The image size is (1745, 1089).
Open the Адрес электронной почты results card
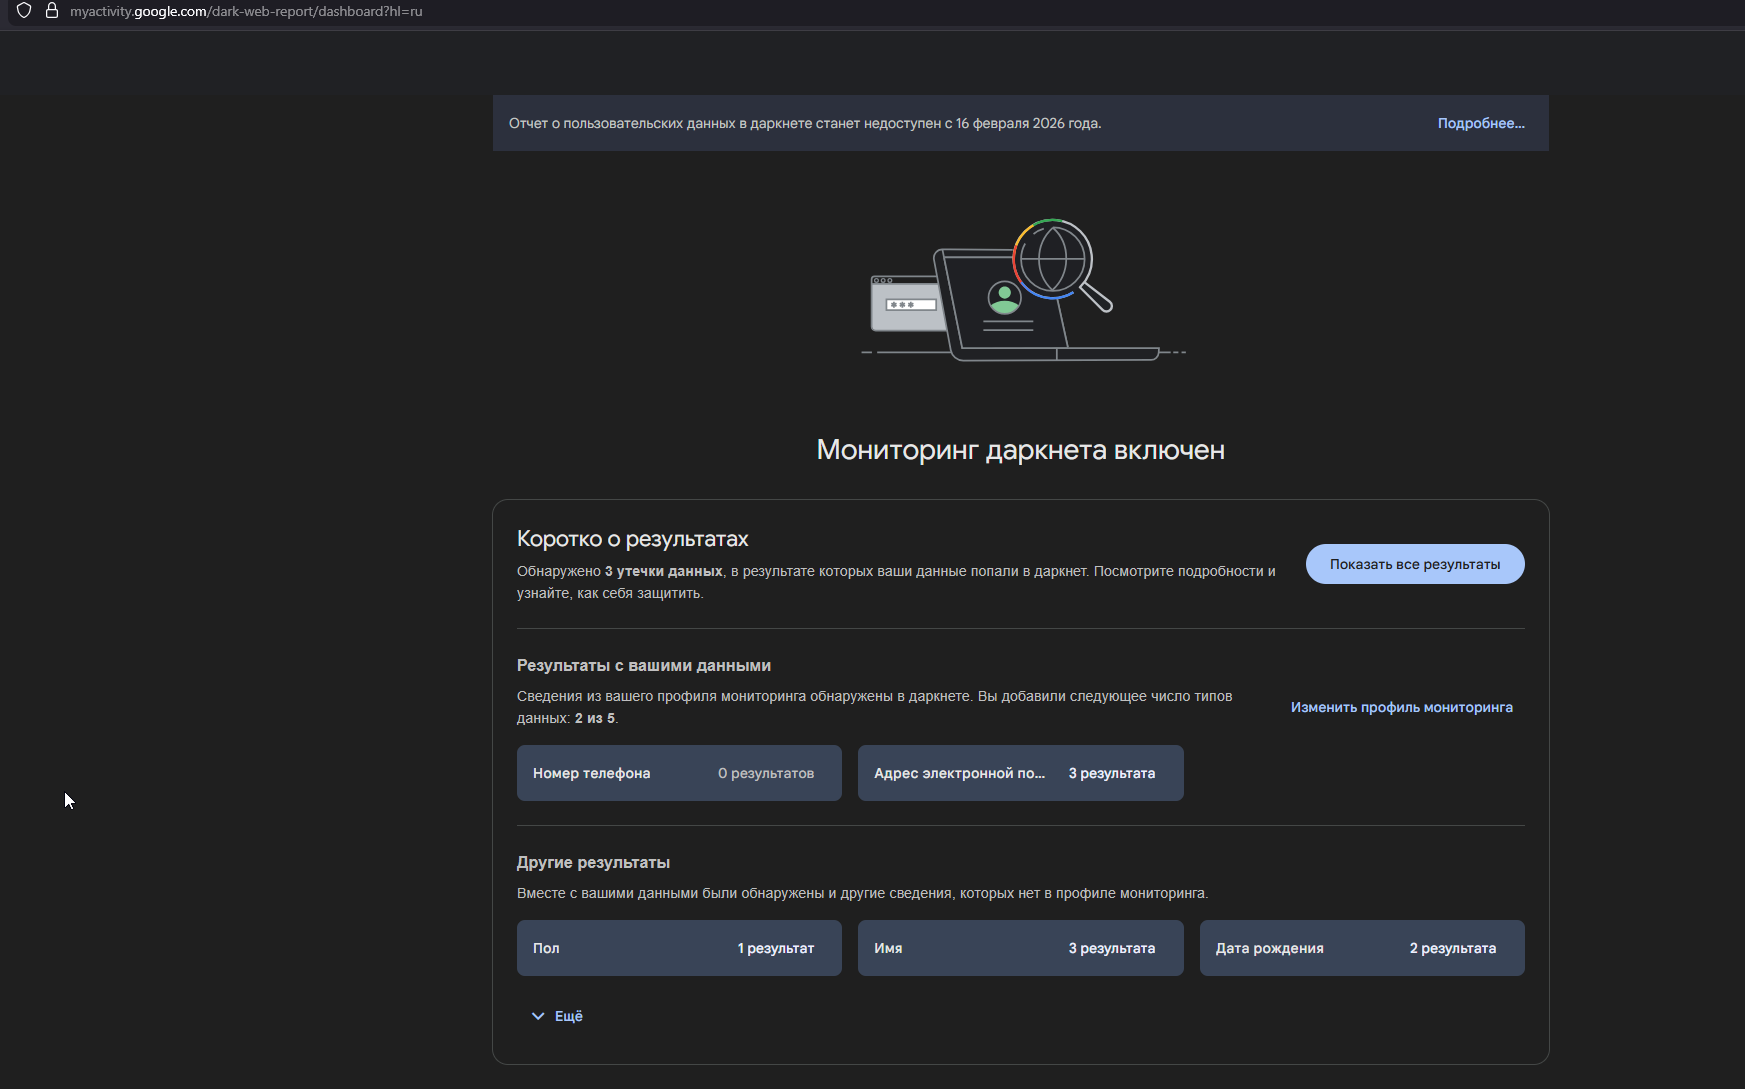pos(1020,773)
